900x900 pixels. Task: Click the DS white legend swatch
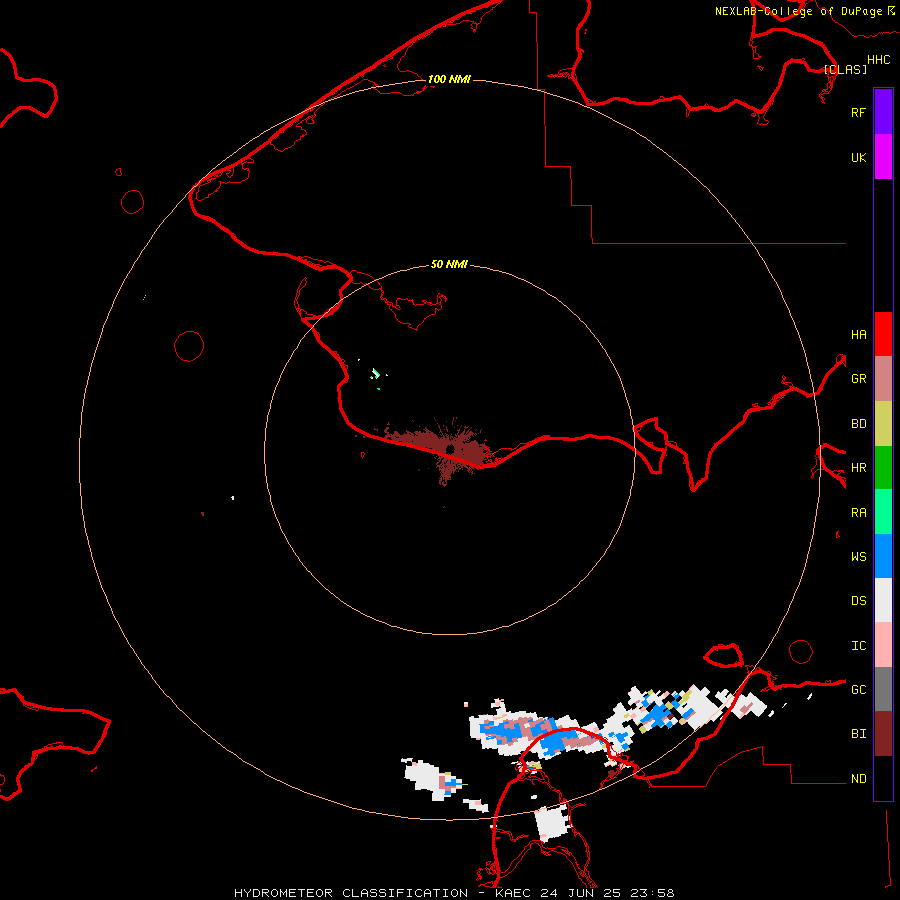click(883, 600)
